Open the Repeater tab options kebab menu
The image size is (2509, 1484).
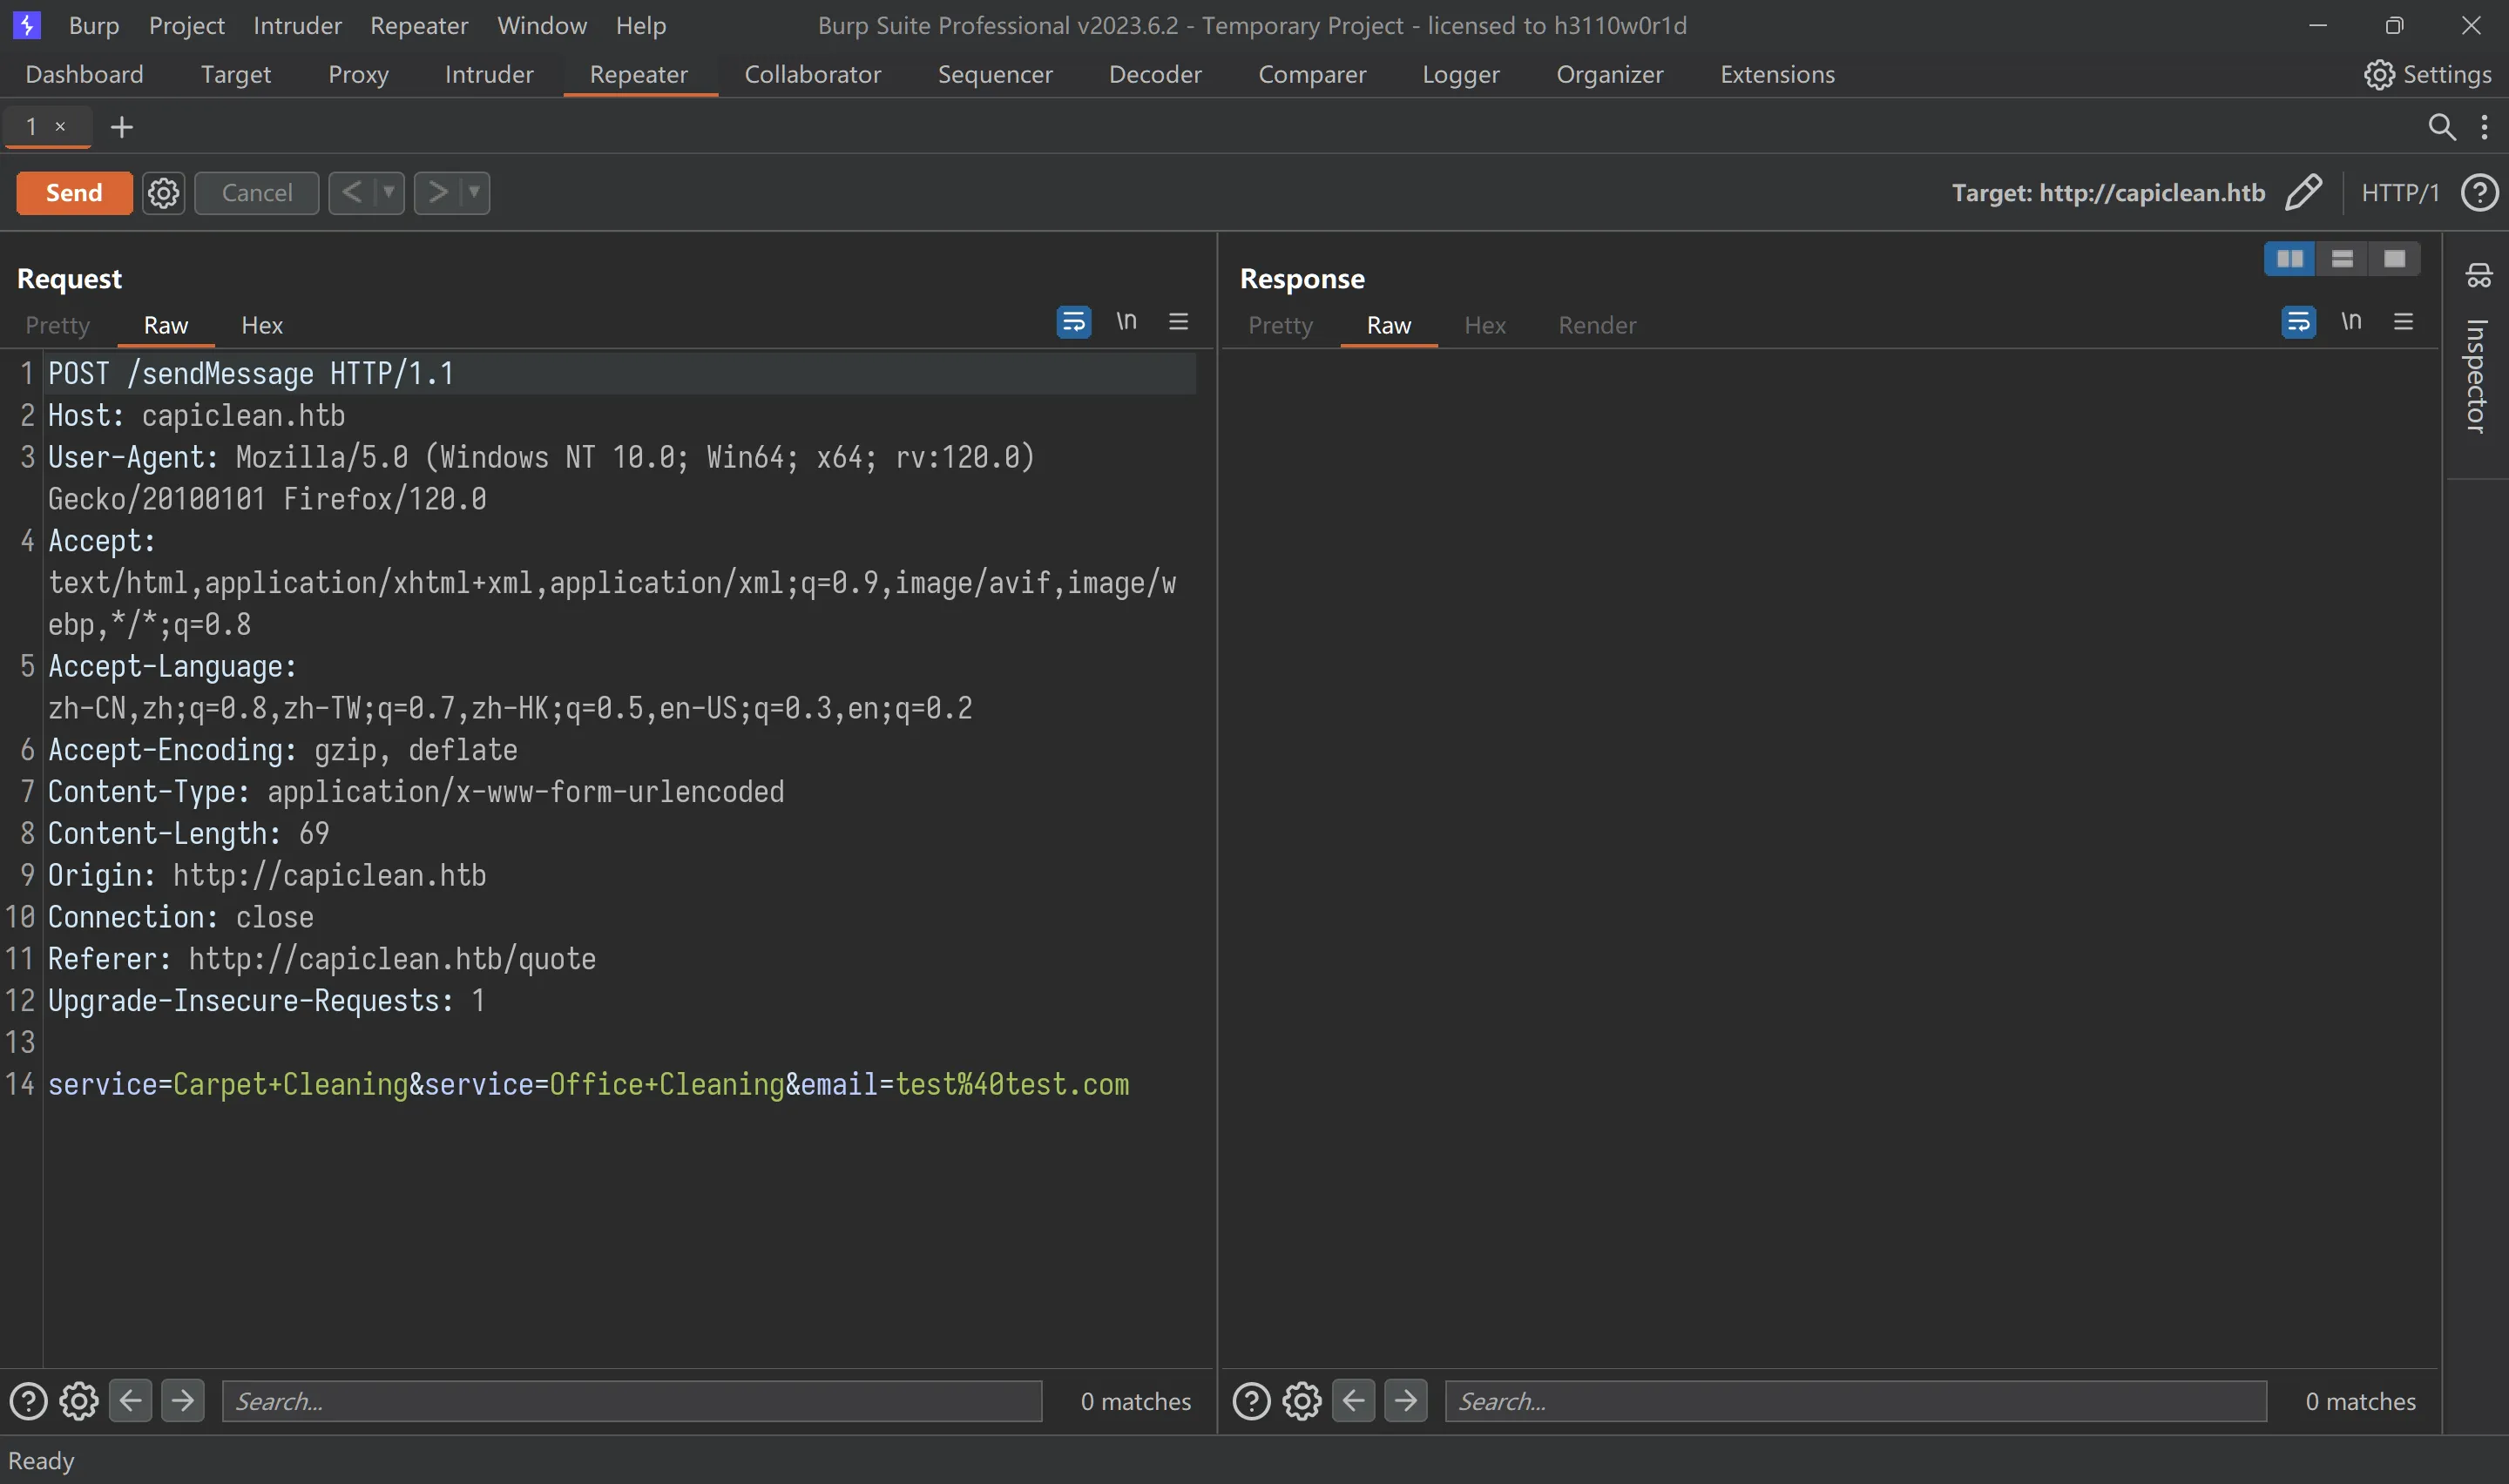coord(2484,127)
